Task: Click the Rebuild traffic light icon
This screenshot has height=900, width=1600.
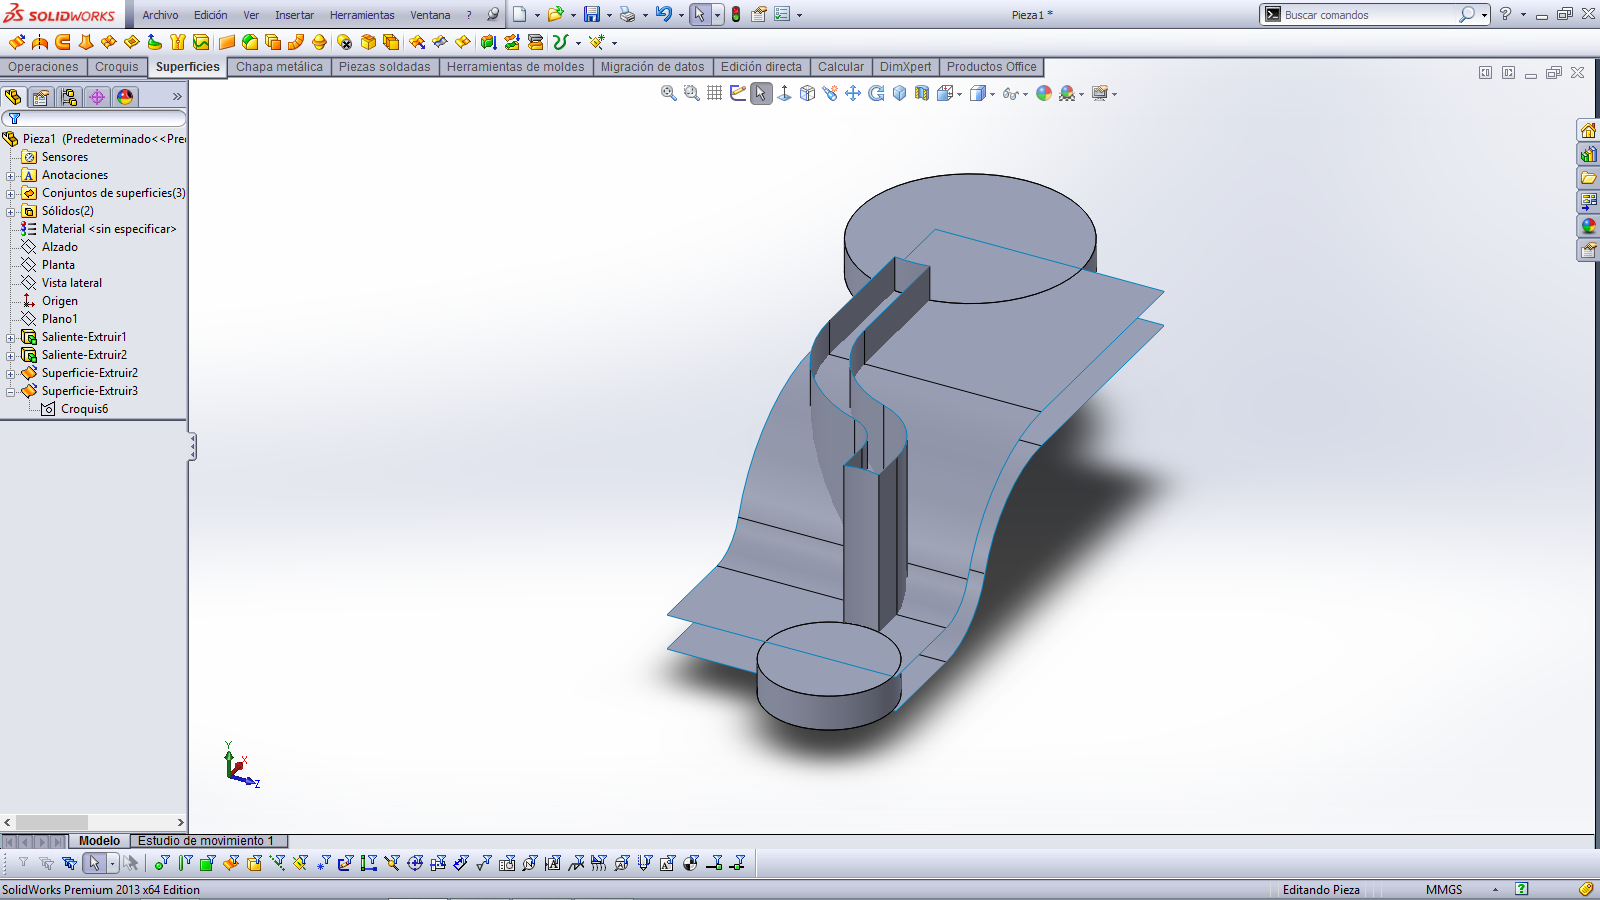Action: coord(736,14)
